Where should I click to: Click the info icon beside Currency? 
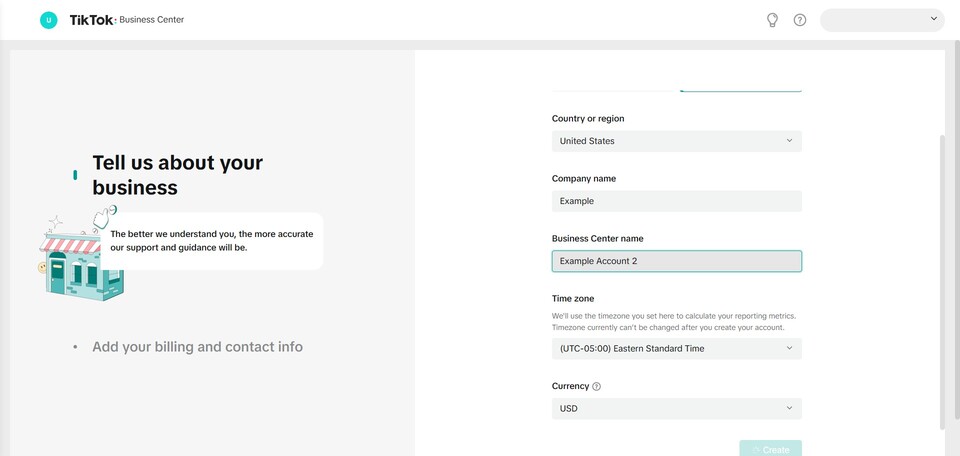click(597, 386)
